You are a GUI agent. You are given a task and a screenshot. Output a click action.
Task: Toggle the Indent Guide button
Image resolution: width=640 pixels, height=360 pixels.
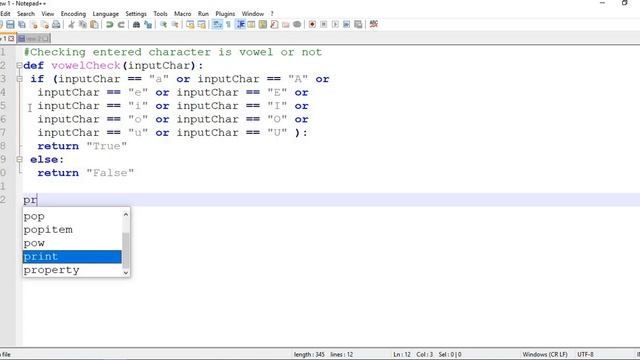[x=240, y=24]
